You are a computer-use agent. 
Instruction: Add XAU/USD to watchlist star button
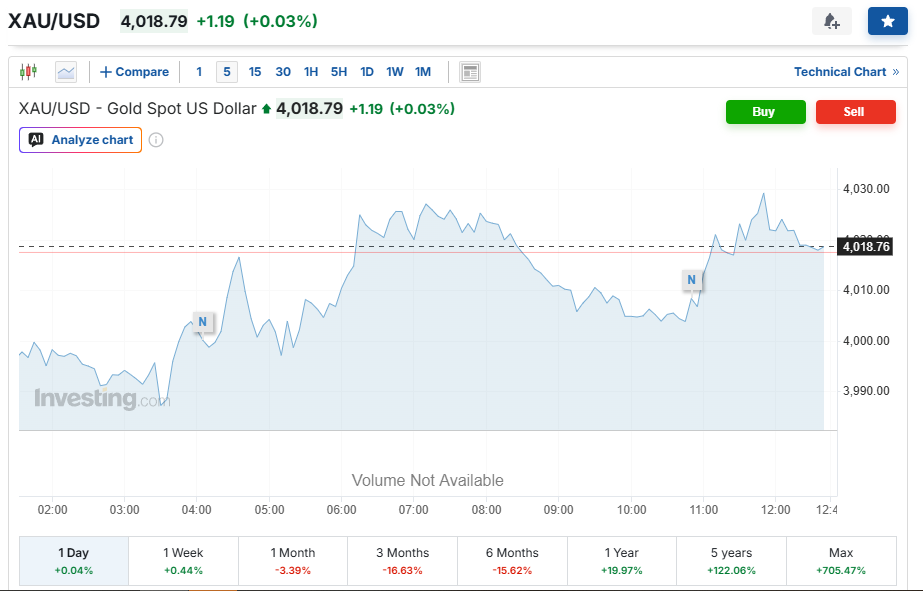pos(888,21)
